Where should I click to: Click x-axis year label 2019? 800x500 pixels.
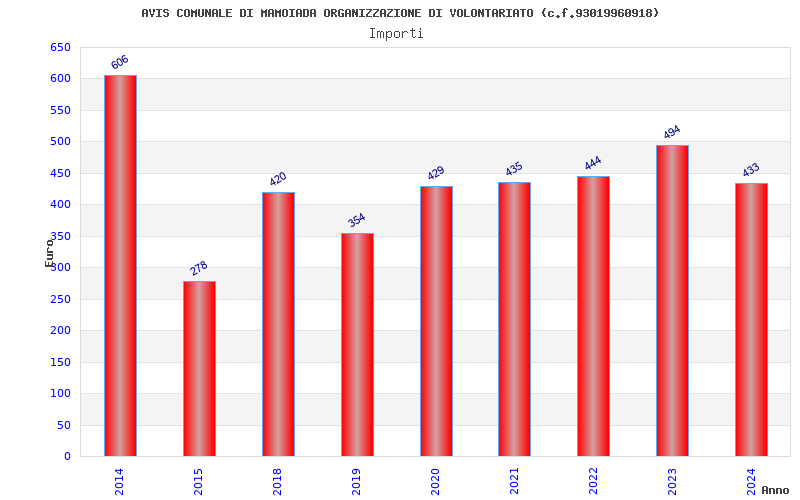coord(356,482)
